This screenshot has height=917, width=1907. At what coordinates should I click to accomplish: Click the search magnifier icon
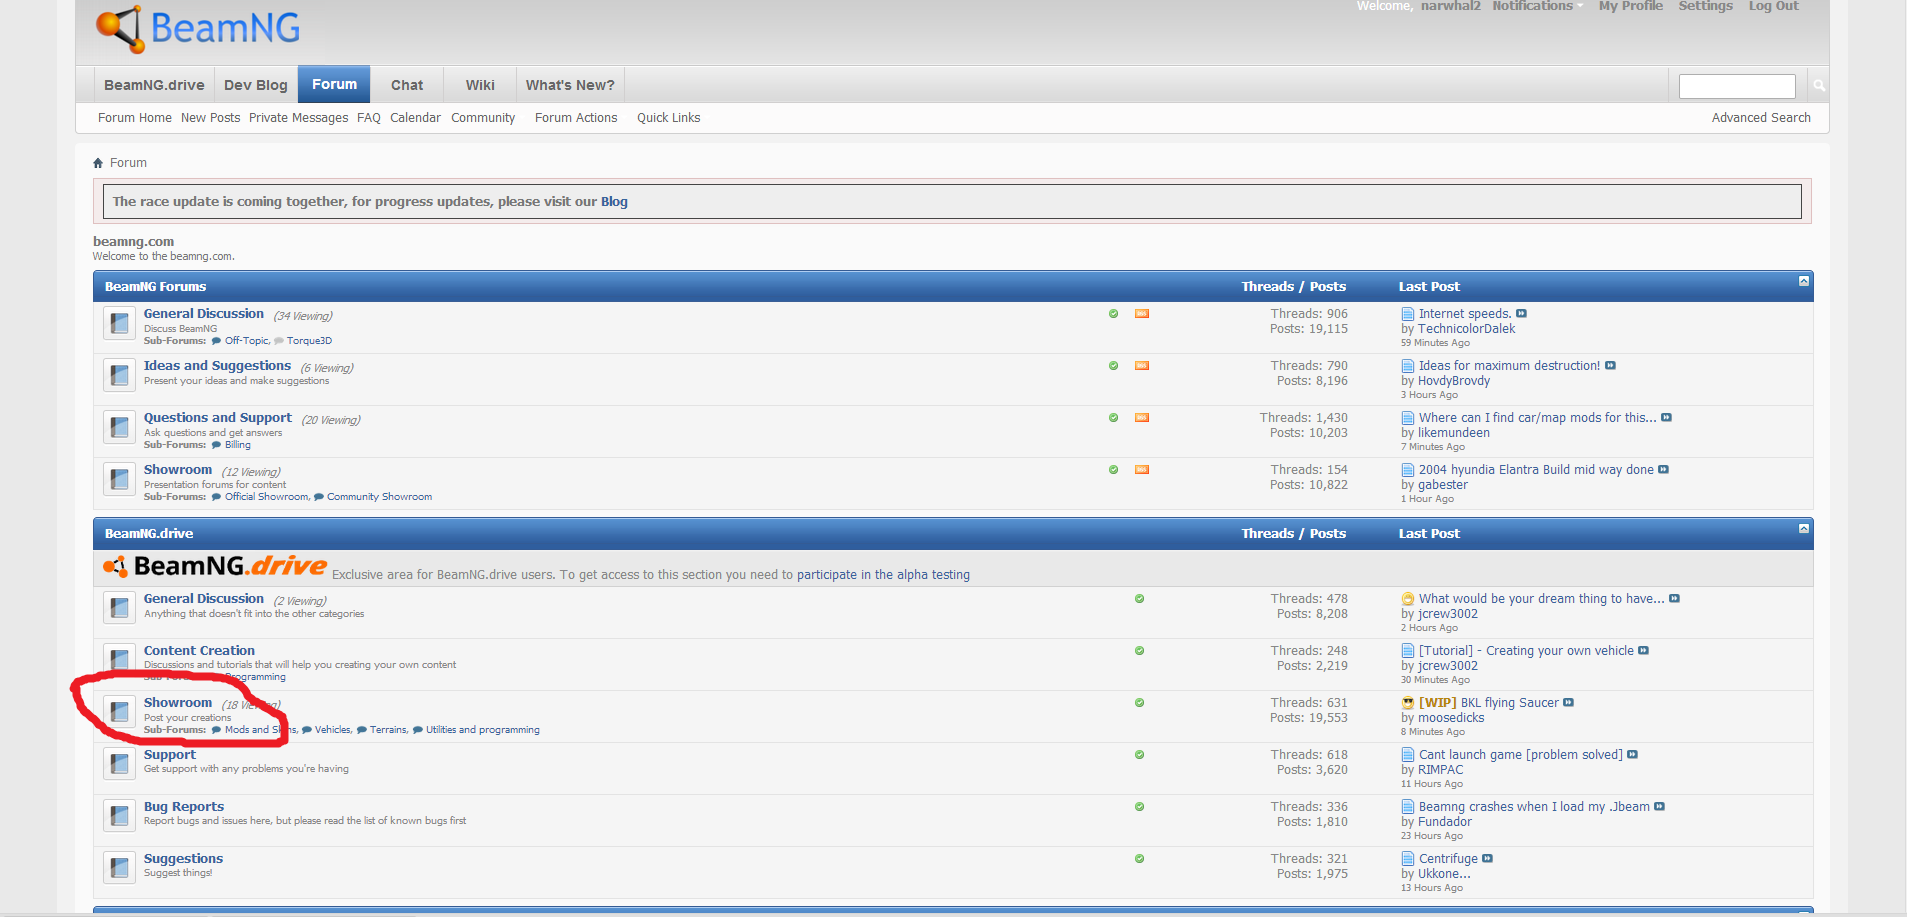pyautogui.click(x=1819, y=86)
